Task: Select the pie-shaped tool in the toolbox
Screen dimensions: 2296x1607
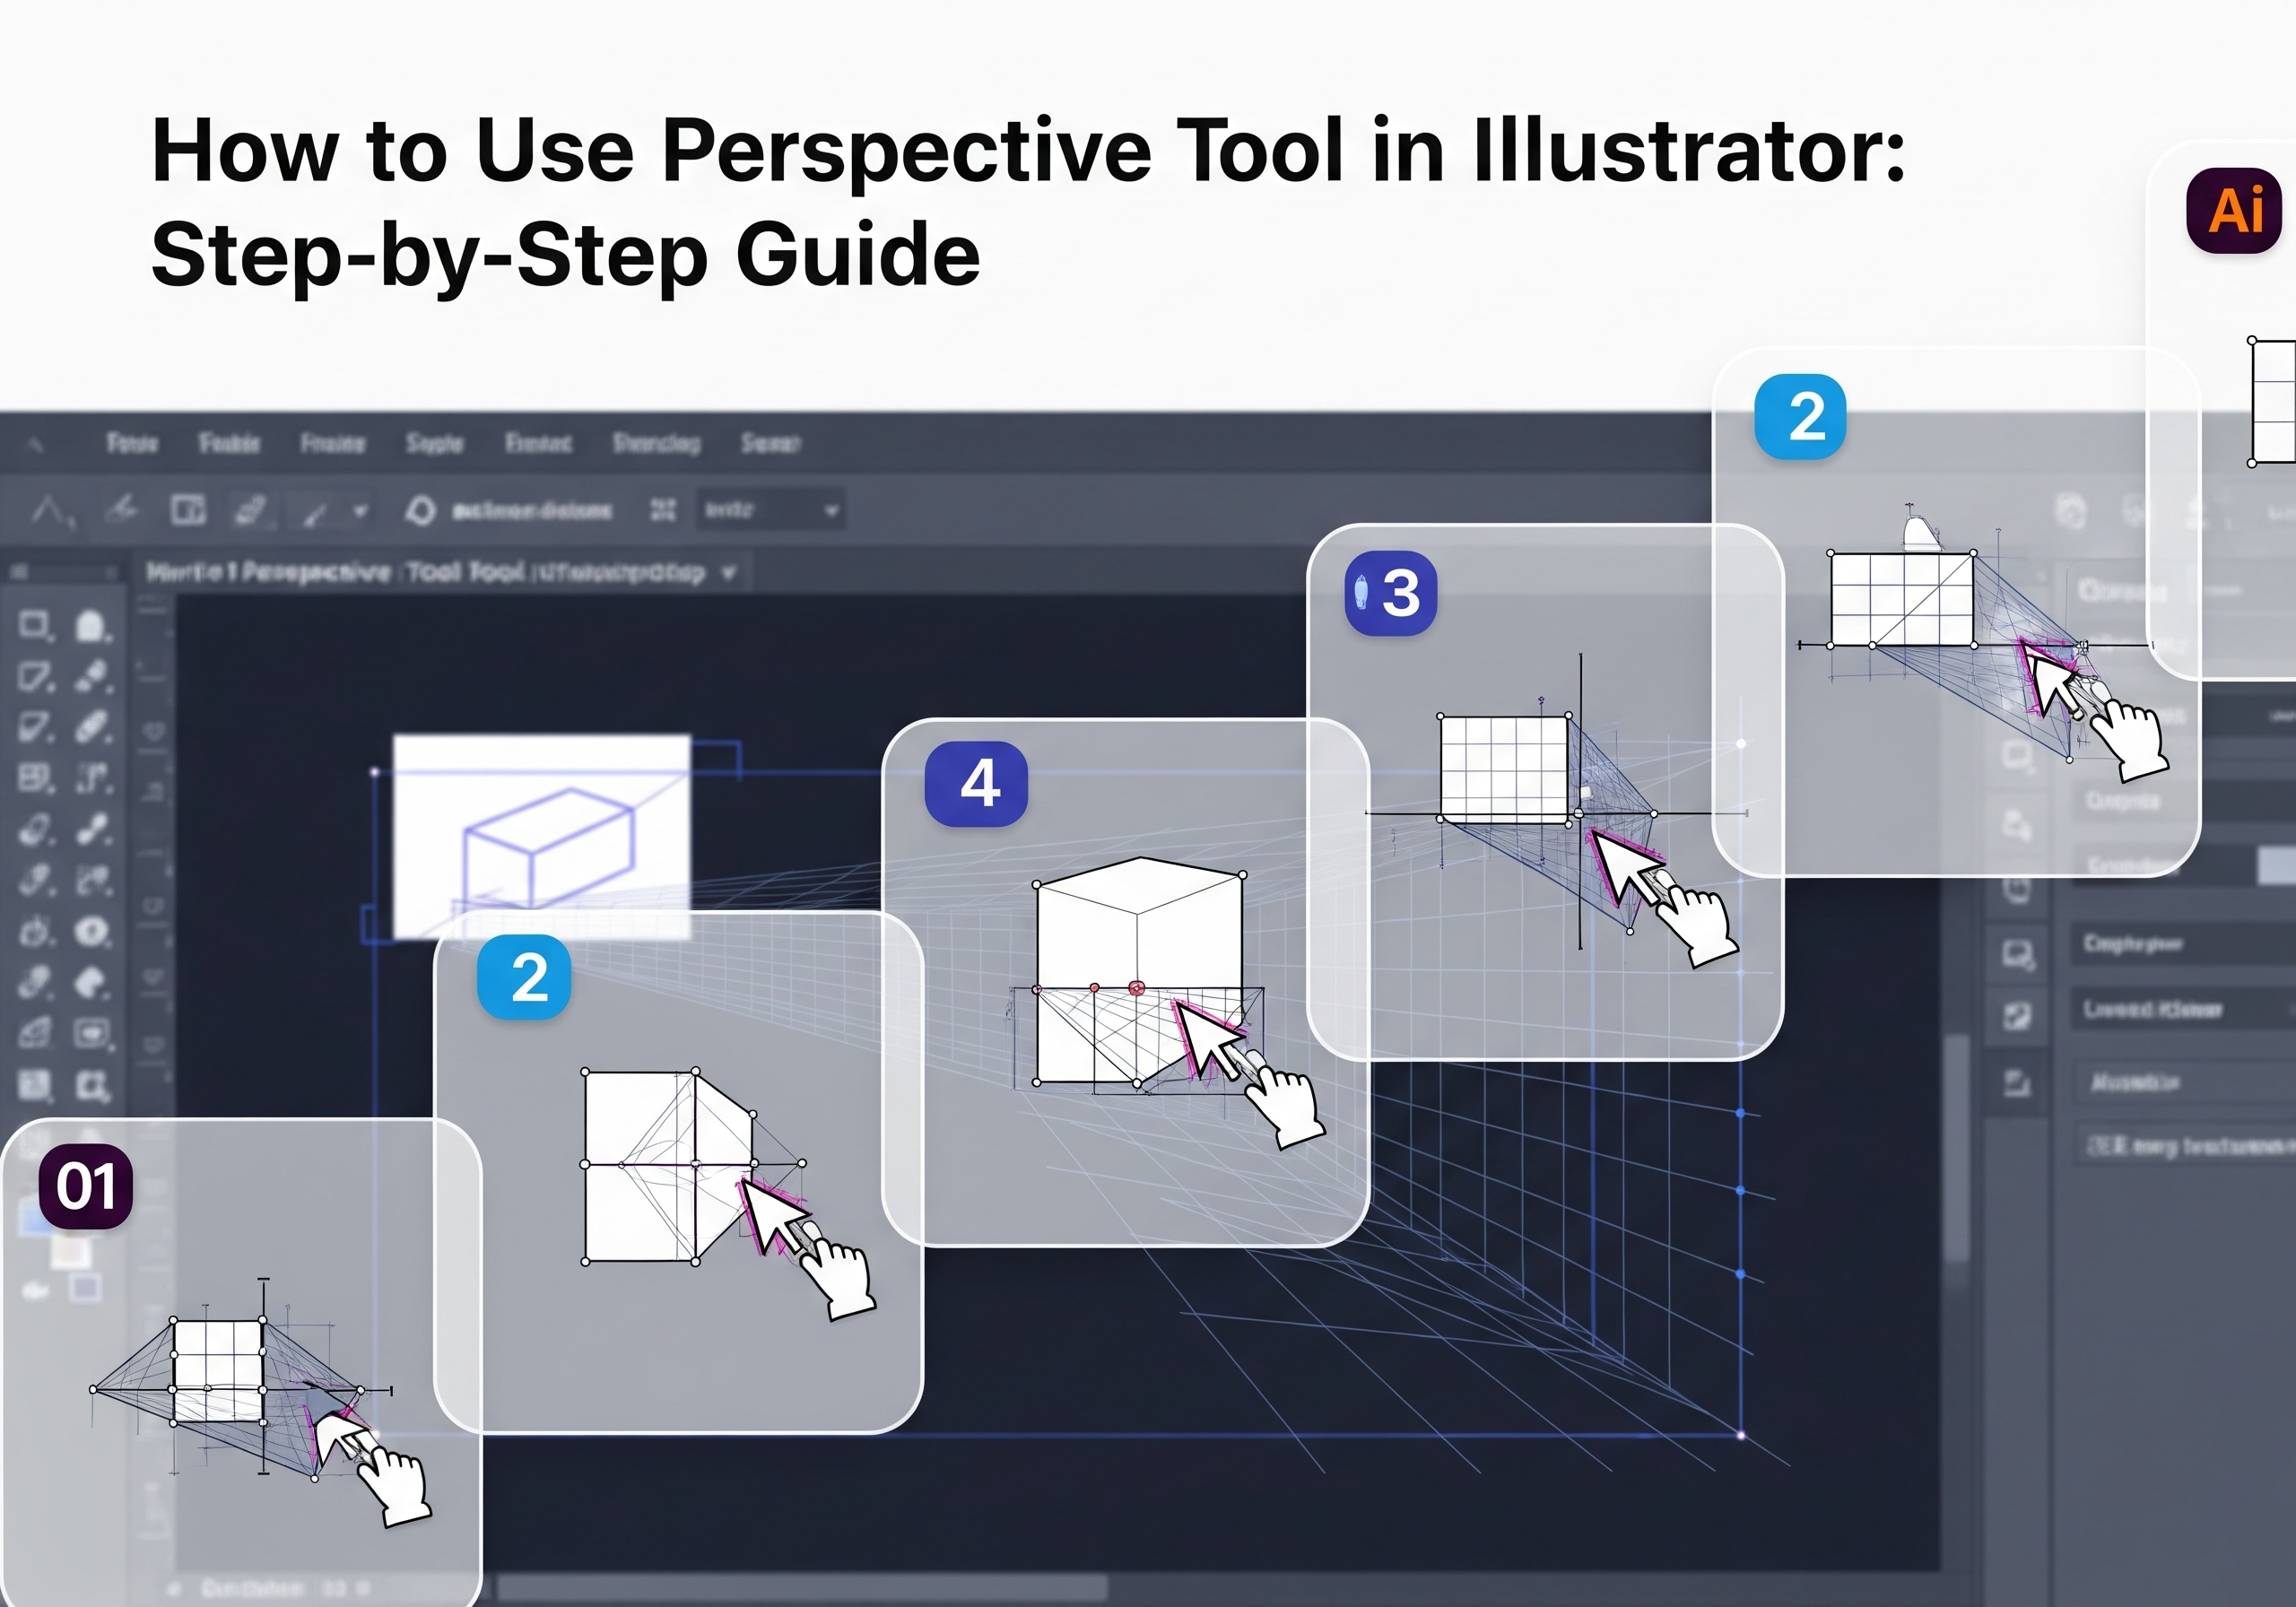Action: pos(92,982)
